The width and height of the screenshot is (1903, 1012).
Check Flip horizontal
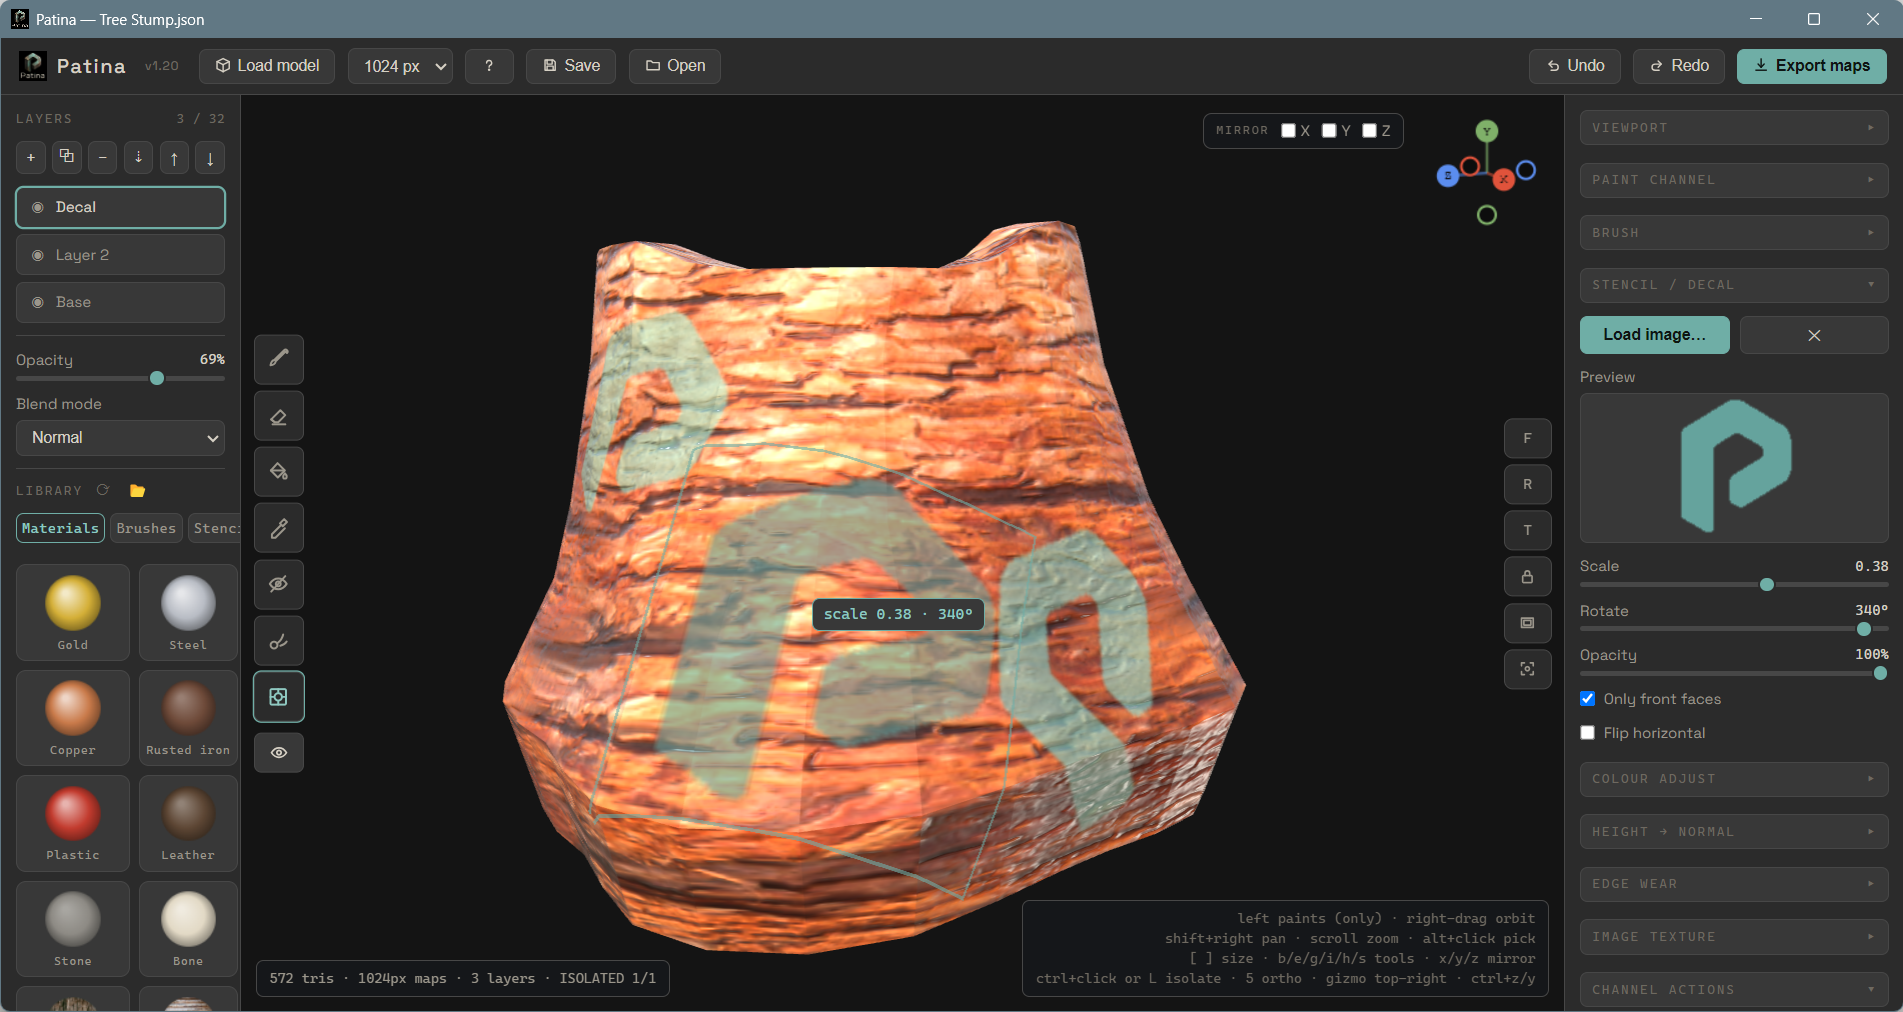pyautogui.click(x=1587, y=732)
